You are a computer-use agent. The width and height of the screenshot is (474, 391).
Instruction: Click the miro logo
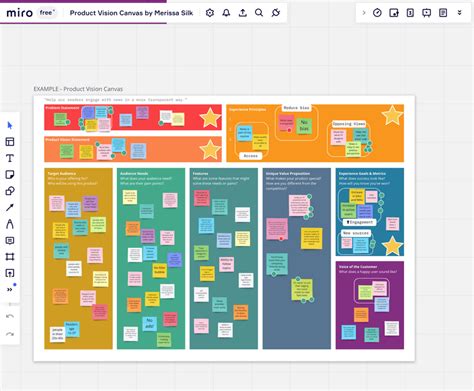(x=19, y=13)
